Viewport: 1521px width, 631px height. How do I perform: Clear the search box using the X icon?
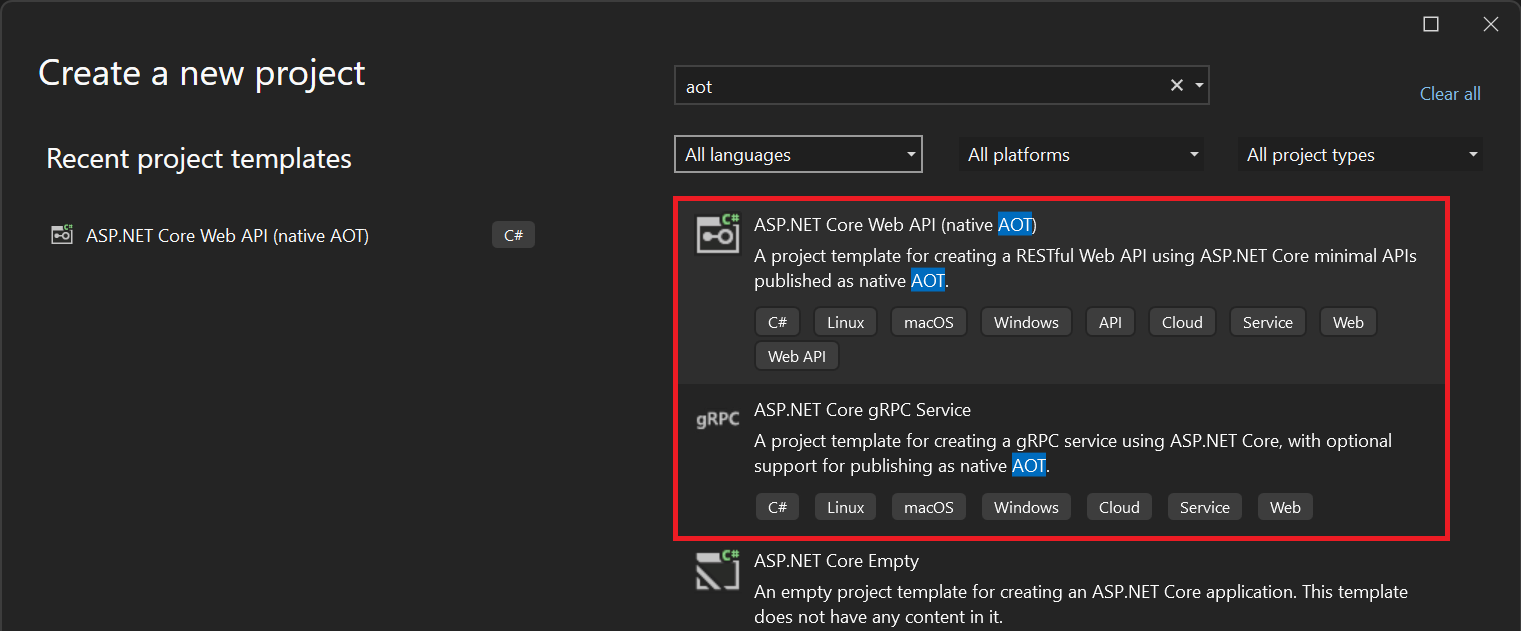pyautogui.click(x=1176, y=85)
